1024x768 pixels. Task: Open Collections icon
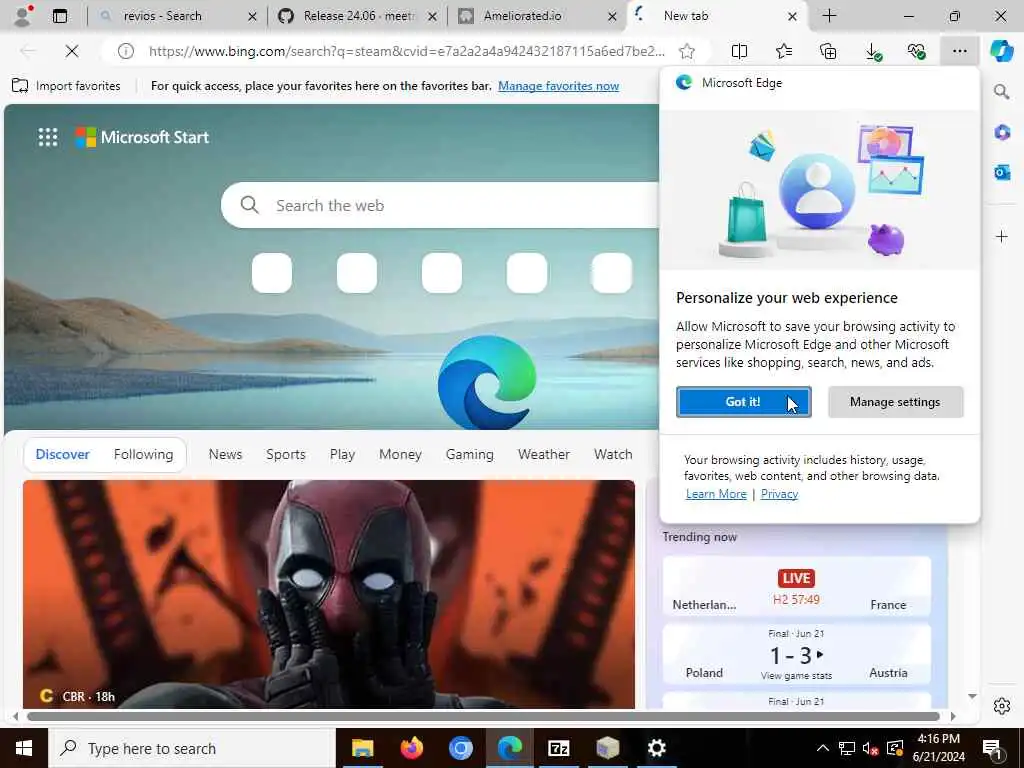(x=828, y=51)
